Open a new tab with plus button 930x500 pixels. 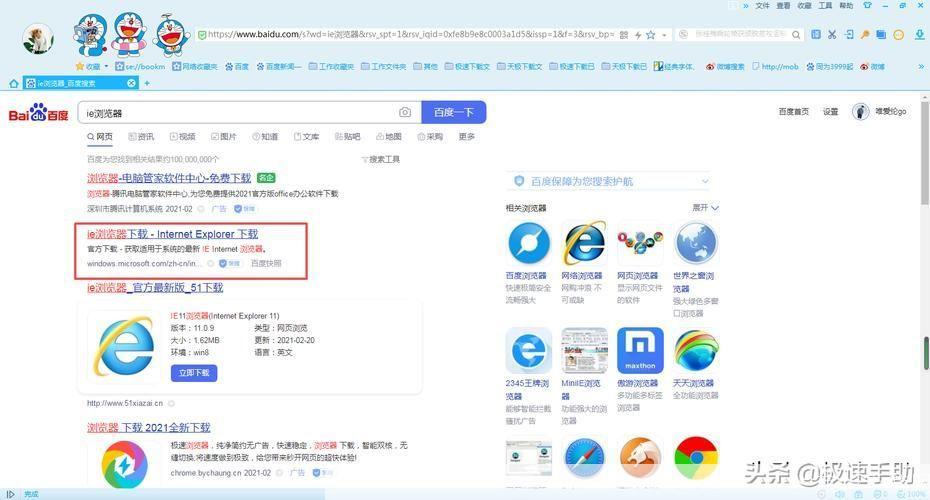pyautogui.click(x=147, y=83)
